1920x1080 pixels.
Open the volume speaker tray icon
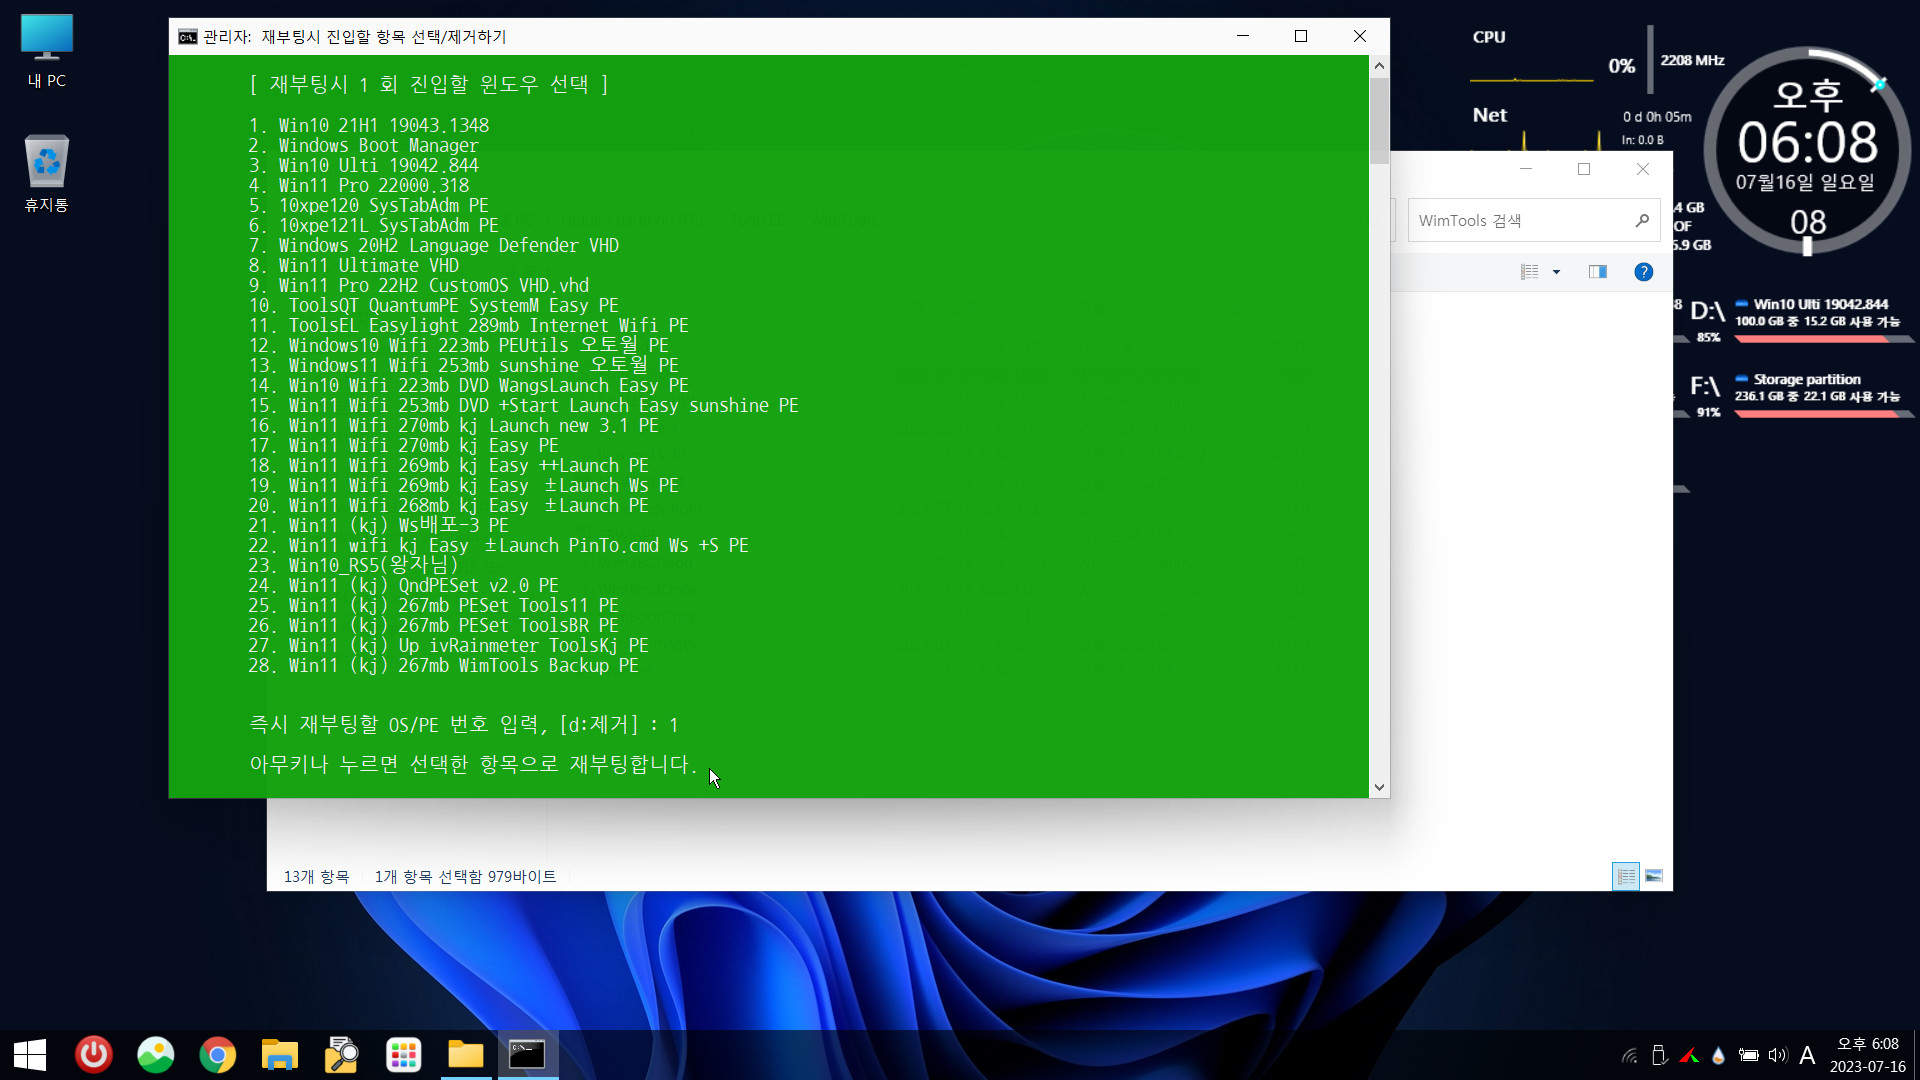coord(1778,1055)
